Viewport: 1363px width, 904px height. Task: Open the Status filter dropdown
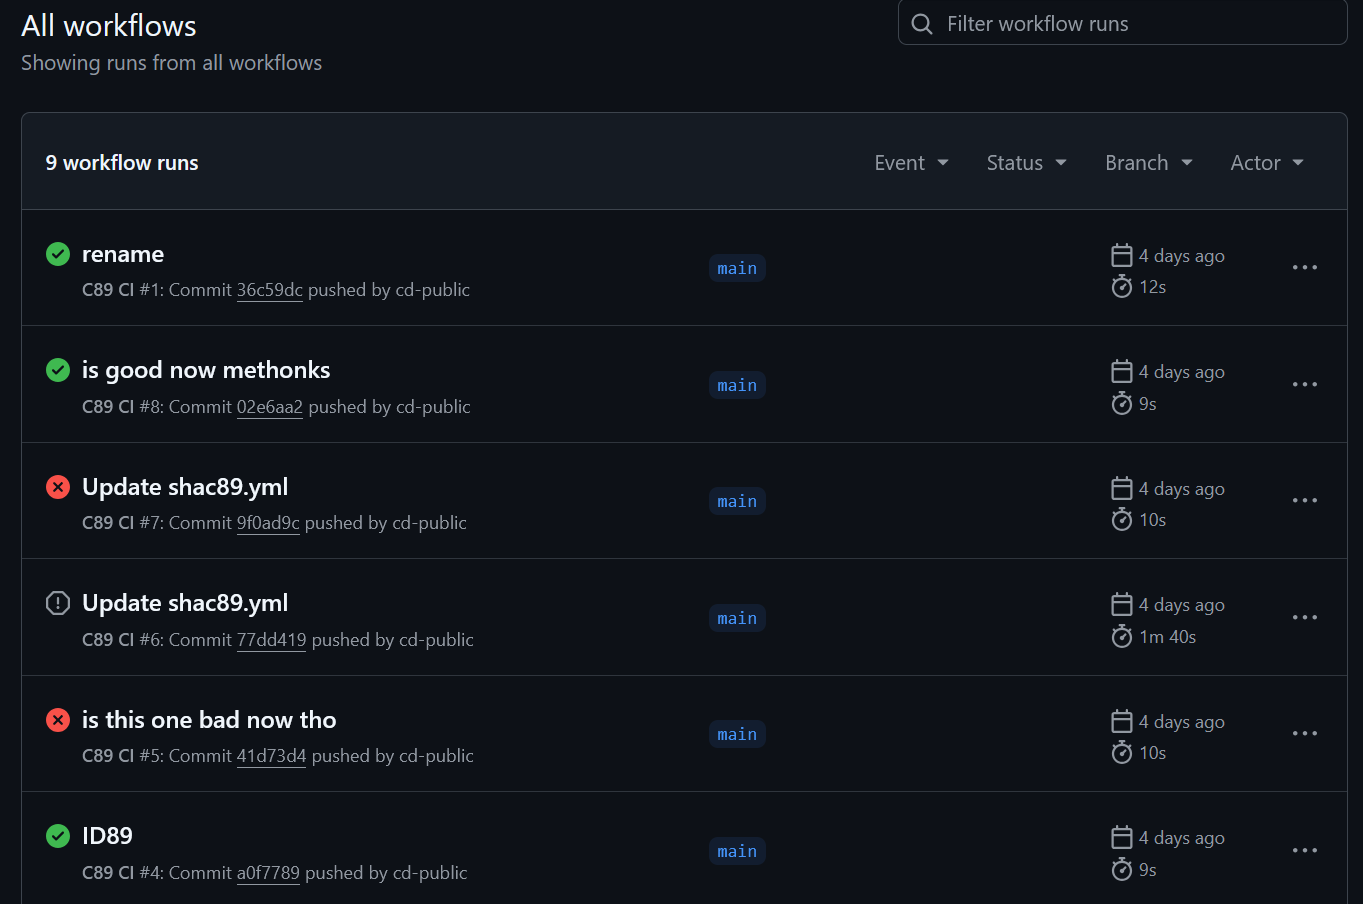1026,163
